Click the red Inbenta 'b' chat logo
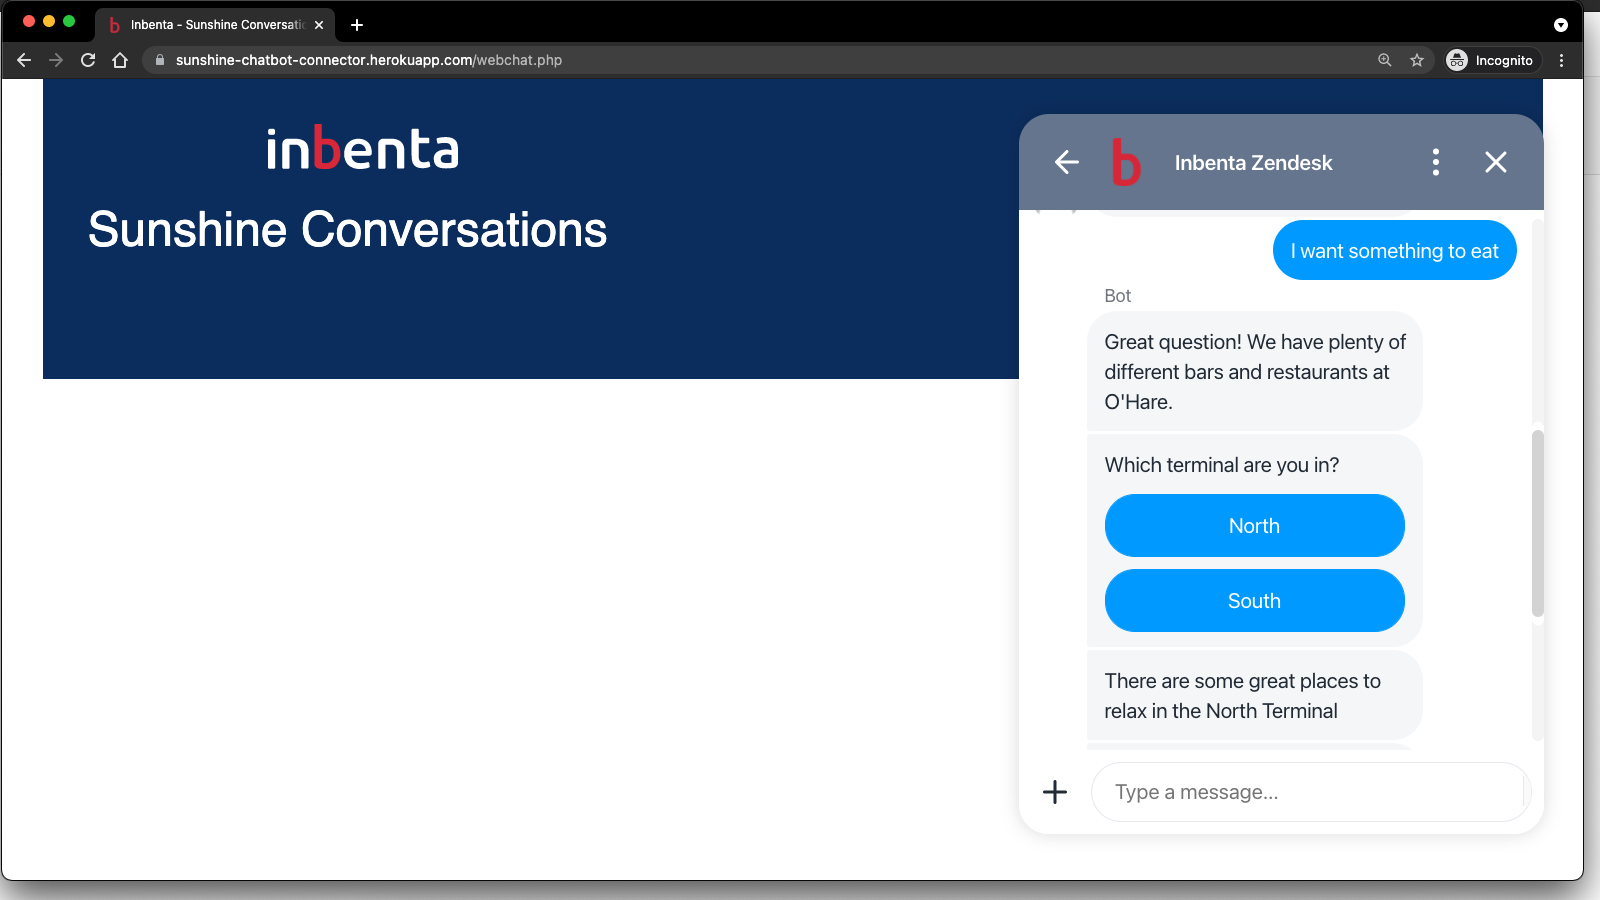 (1126, 162)
